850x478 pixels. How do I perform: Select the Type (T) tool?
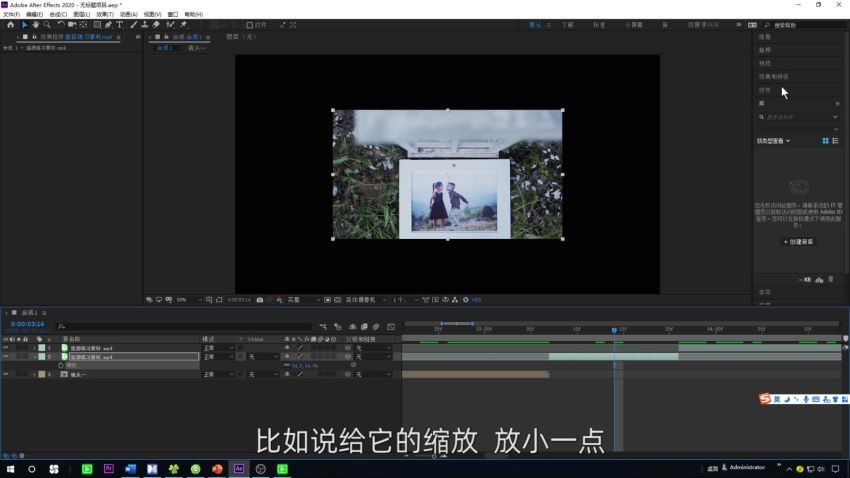120,25
